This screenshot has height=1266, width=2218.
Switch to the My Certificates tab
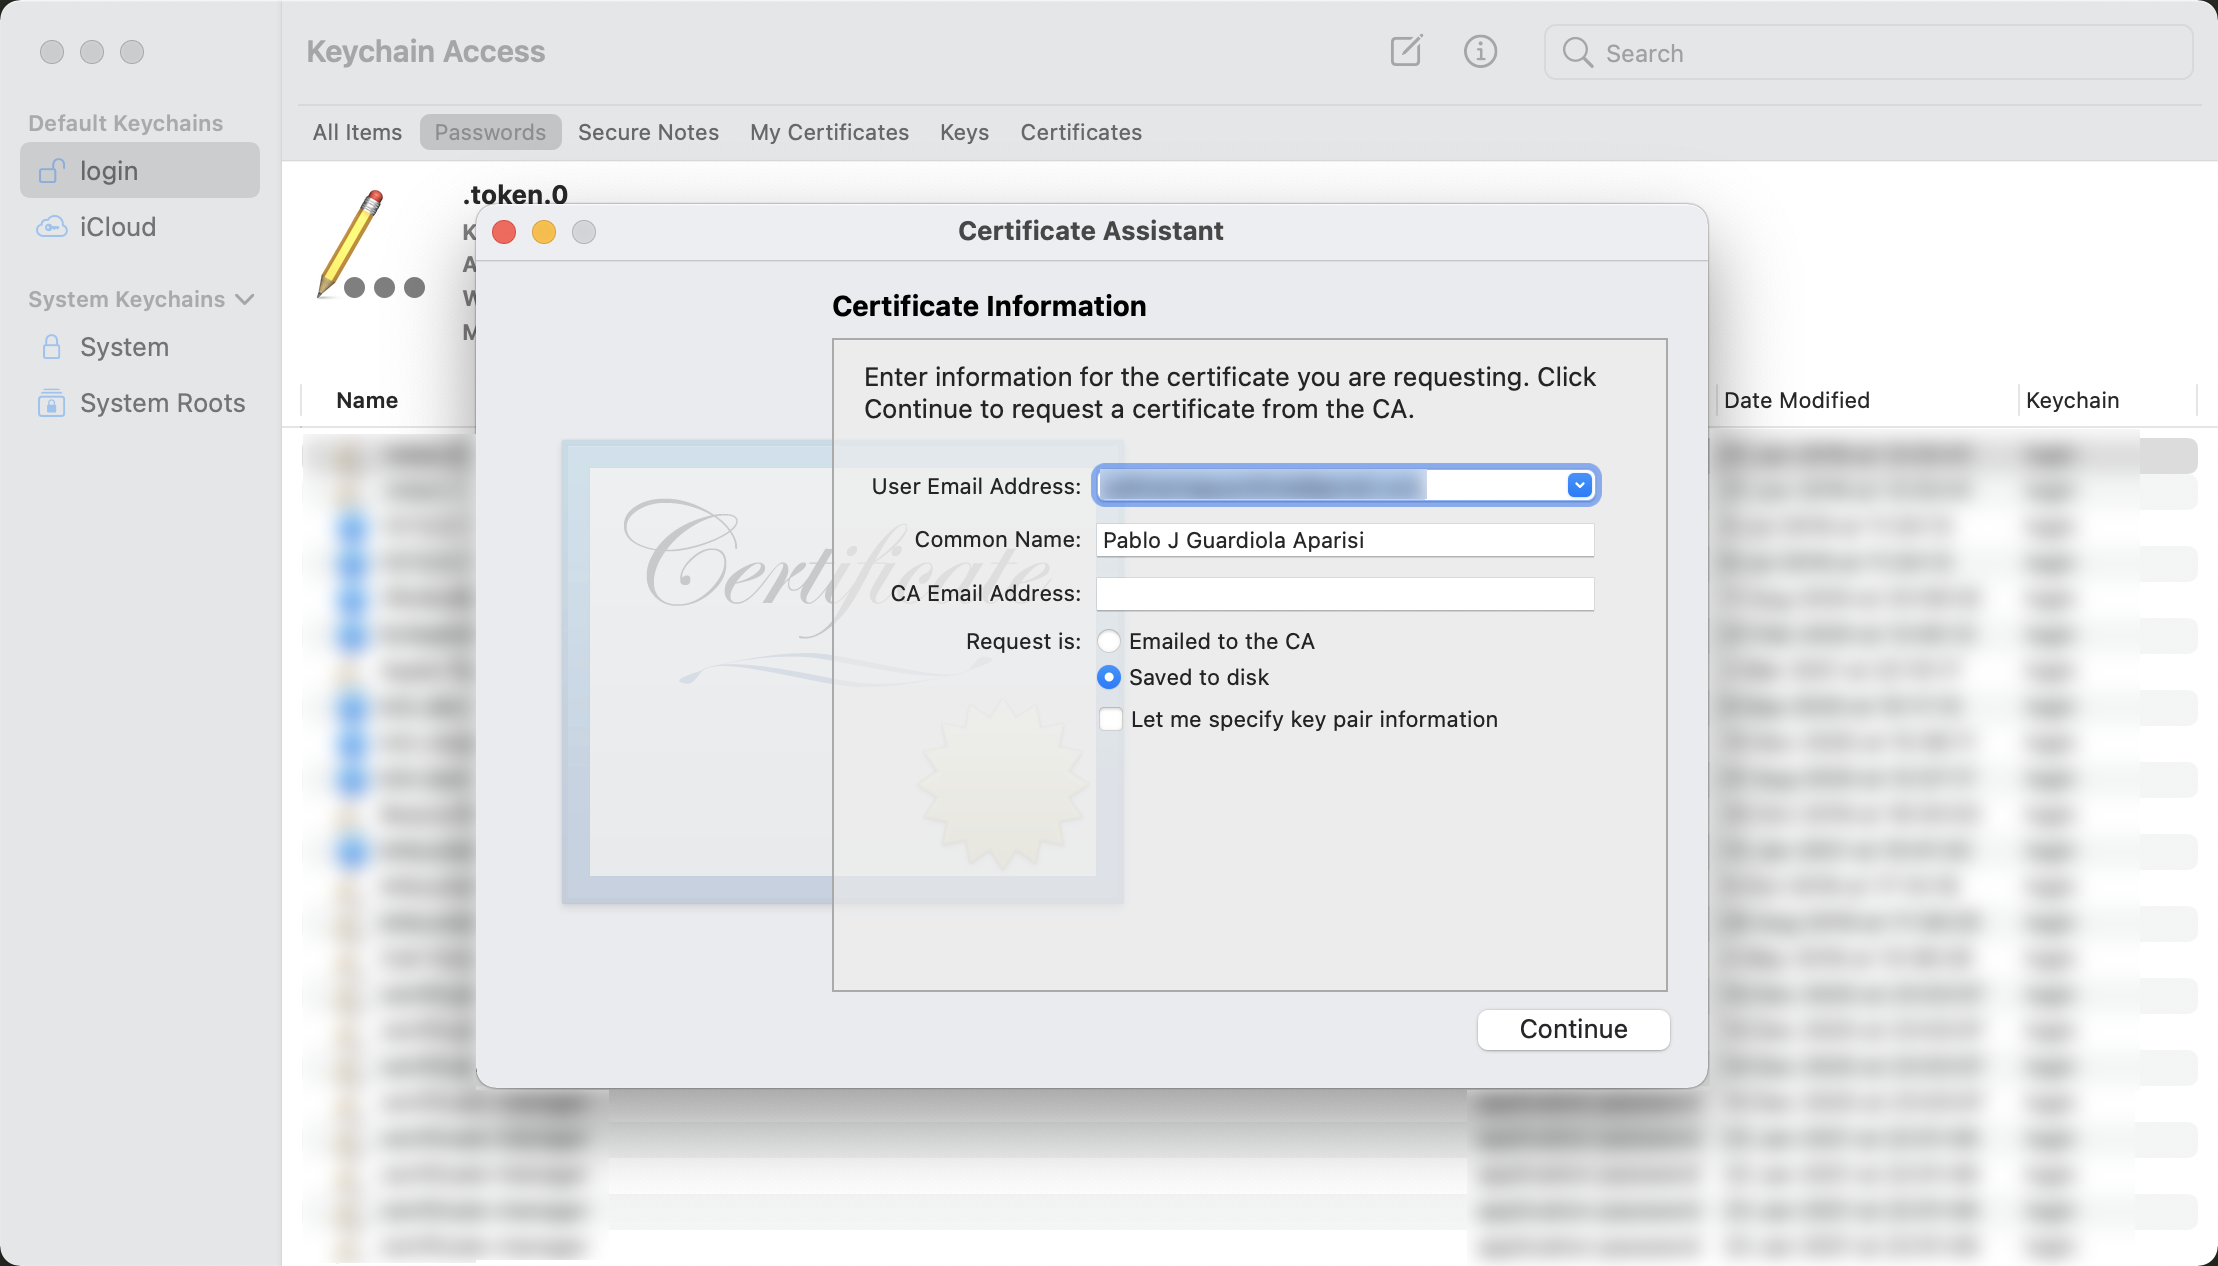[x=829, y=132]
